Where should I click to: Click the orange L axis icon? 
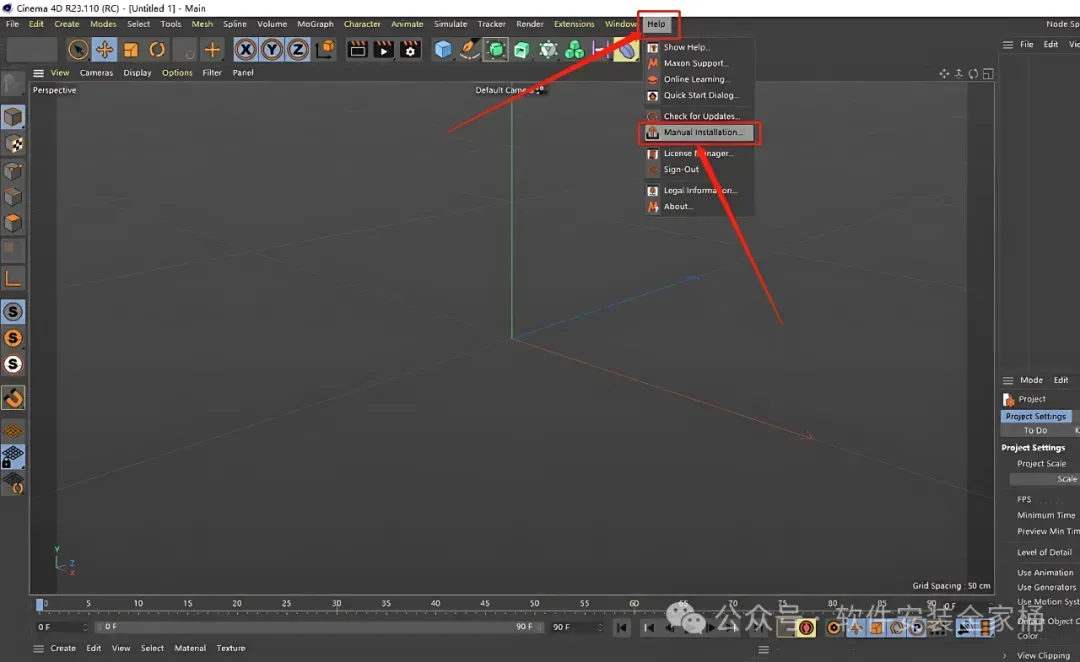click(13, 278)
